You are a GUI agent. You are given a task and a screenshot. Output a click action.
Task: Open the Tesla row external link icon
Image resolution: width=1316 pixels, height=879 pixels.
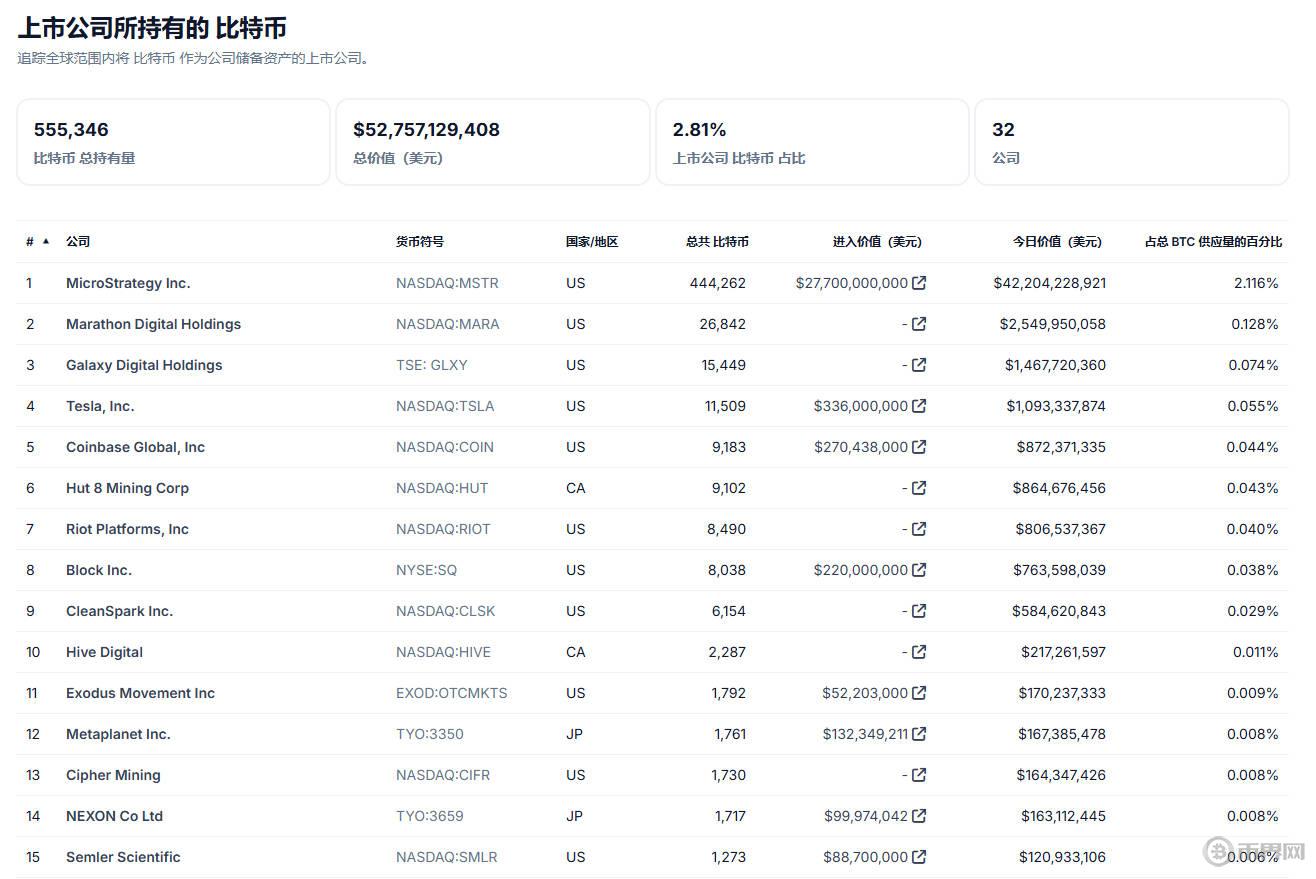point(919,406)
